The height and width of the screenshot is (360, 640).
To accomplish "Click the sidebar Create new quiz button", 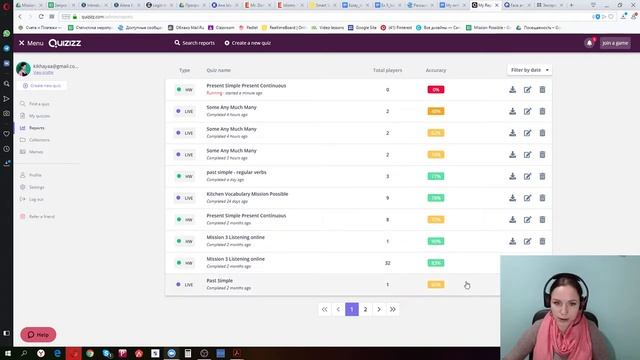I will point(42,86).
